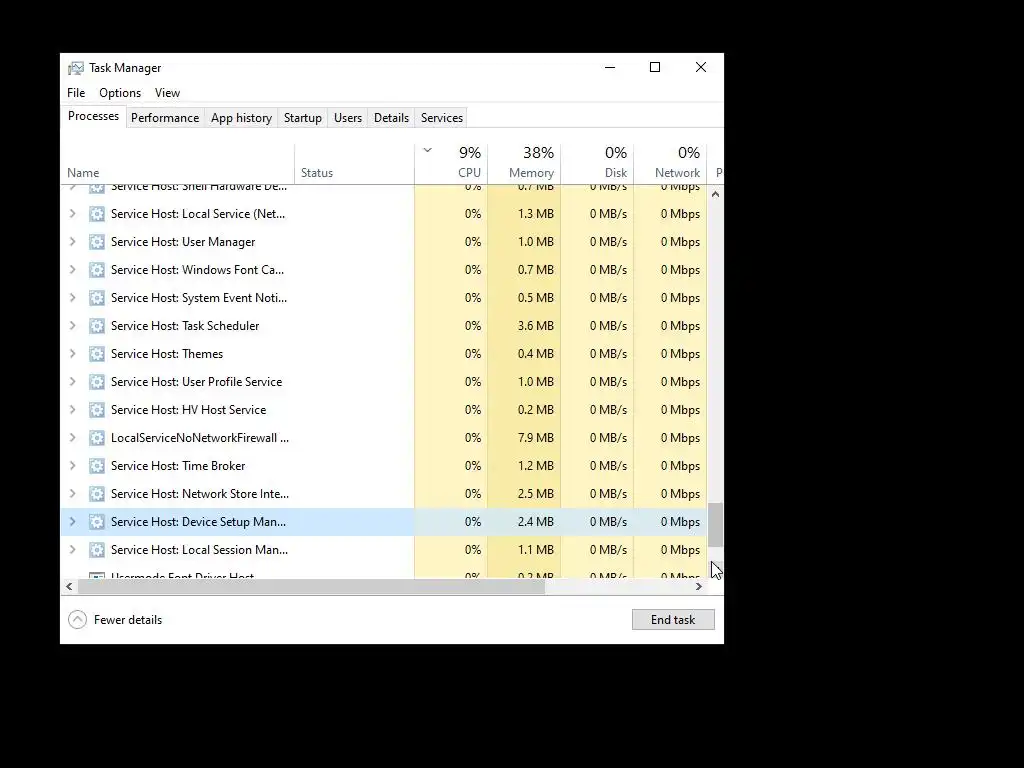Click gear icon of User Profile Service row
Viewport: 1024px width, 768px height.
pos(97,382)
